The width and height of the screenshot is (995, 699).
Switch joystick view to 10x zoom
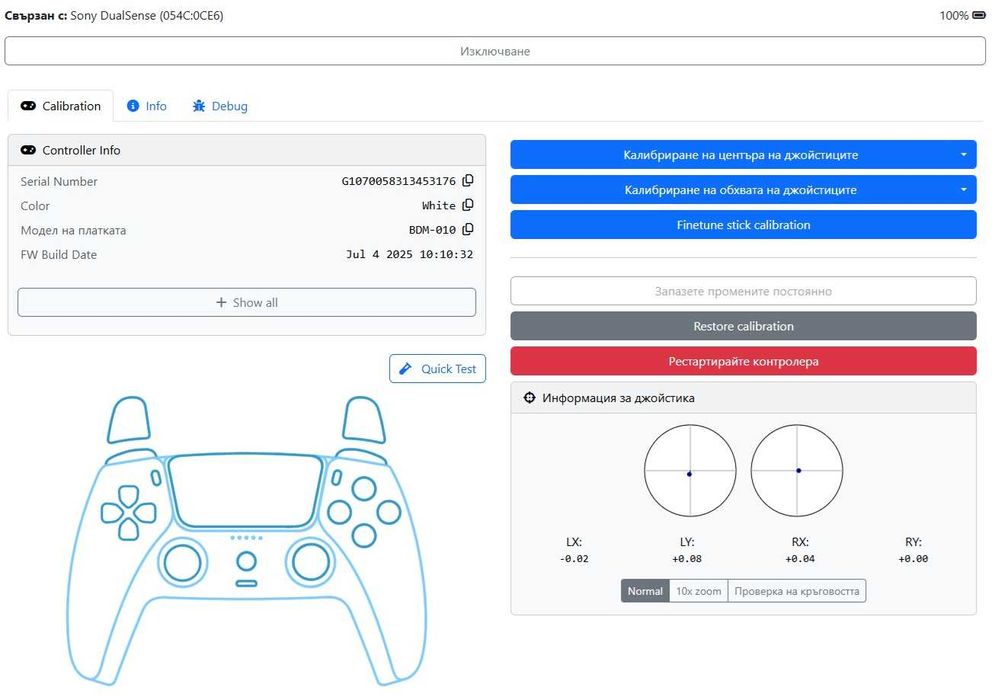click(x=698, y=591)
